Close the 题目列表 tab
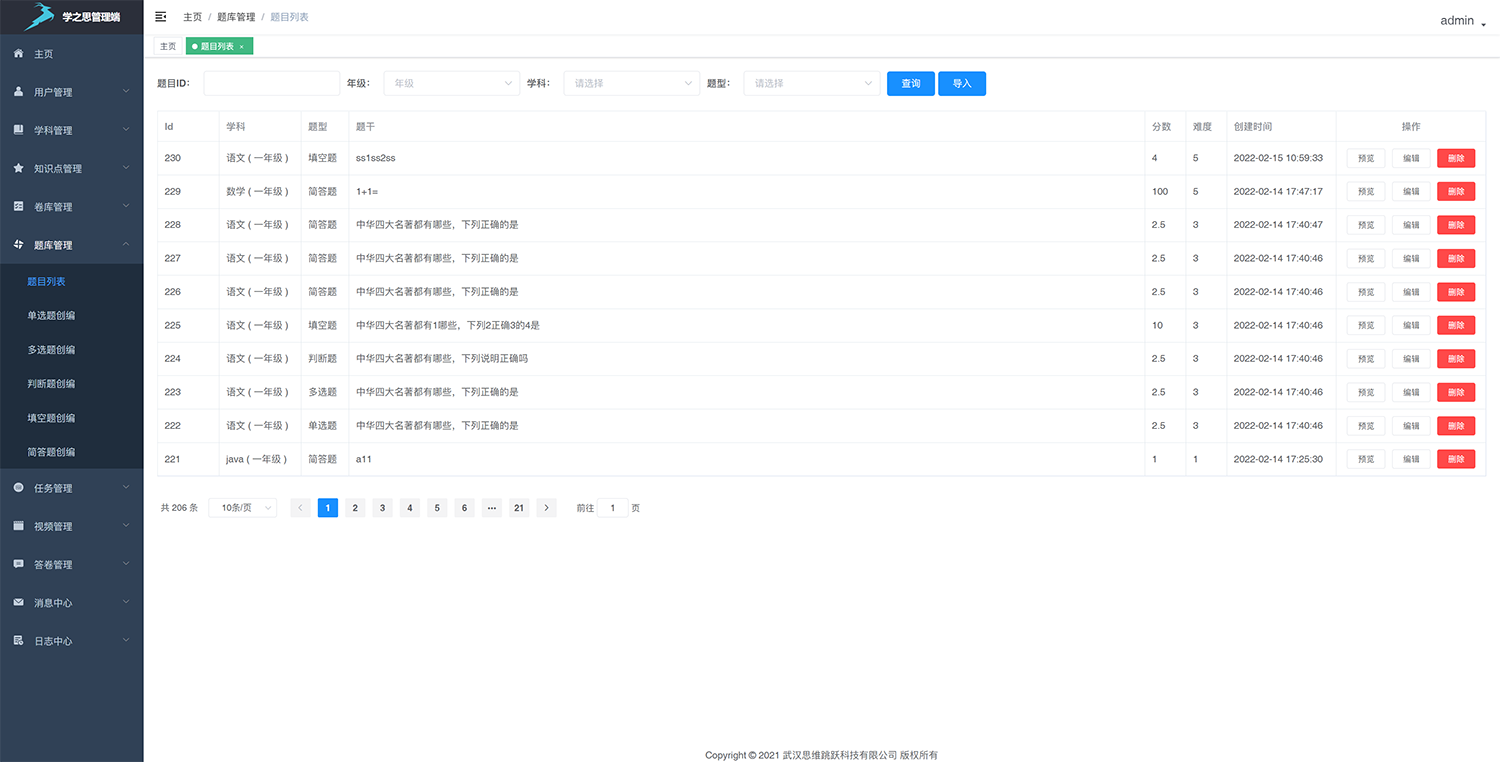This screenshot has height=762, width=1500. pyautogui.click(x=241, y=46)
